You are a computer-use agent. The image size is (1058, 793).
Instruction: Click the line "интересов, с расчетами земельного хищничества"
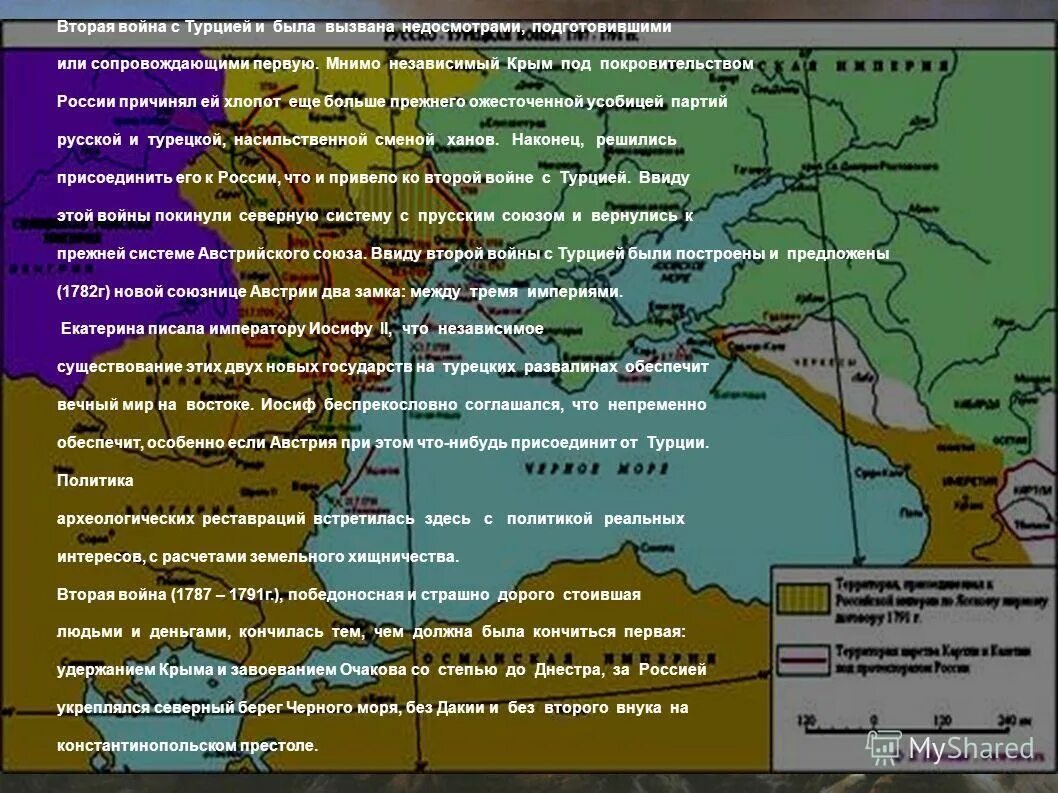(x=258, y=557)
